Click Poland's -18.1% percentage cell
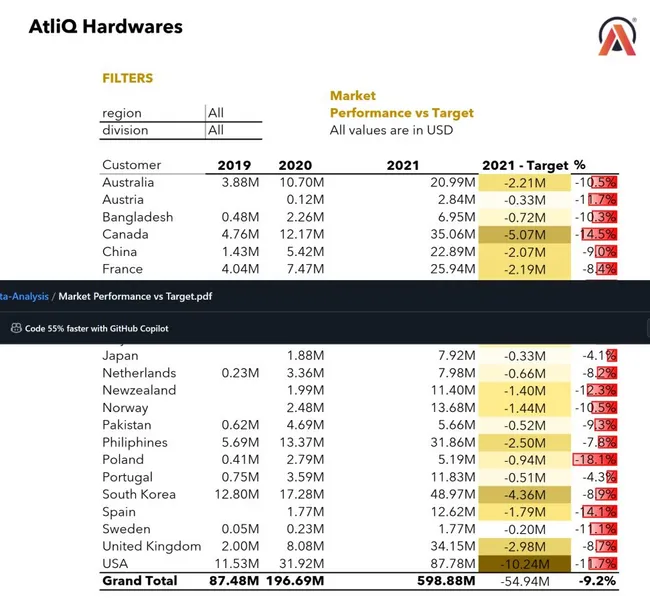650x602 pixels. tap(595, 460)
